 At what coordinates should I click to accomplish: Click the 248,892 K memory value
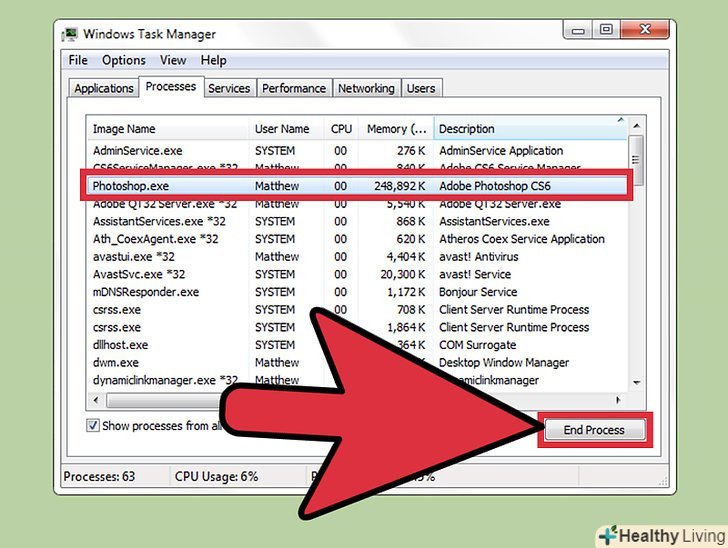point(400,186)
